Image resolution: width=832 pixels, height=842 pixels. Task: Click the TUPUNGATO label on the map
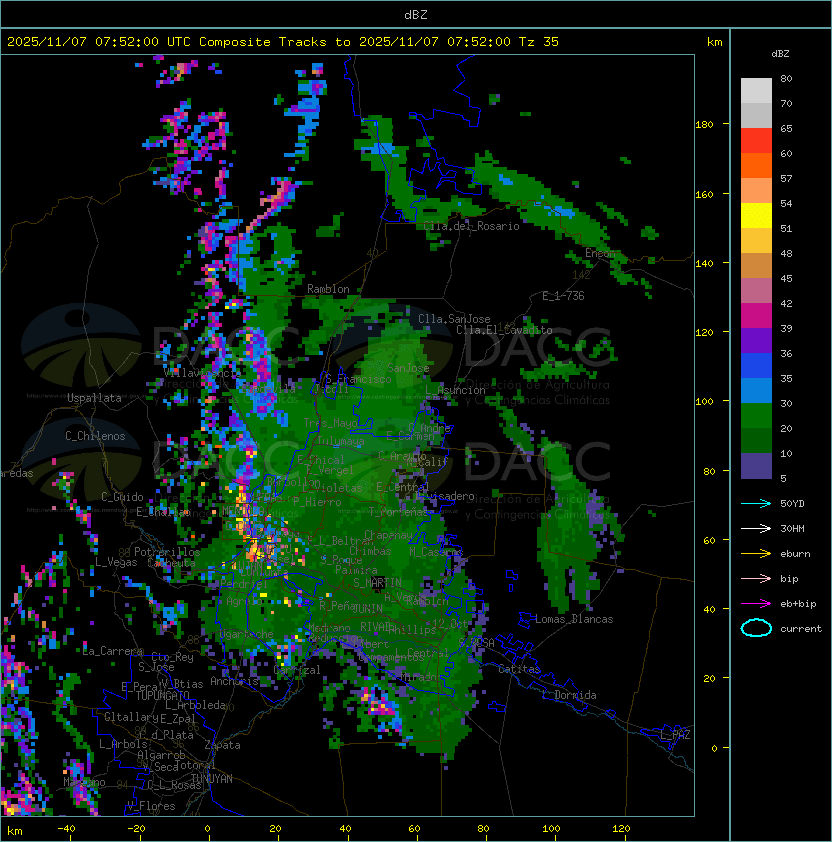click(162, 695)
